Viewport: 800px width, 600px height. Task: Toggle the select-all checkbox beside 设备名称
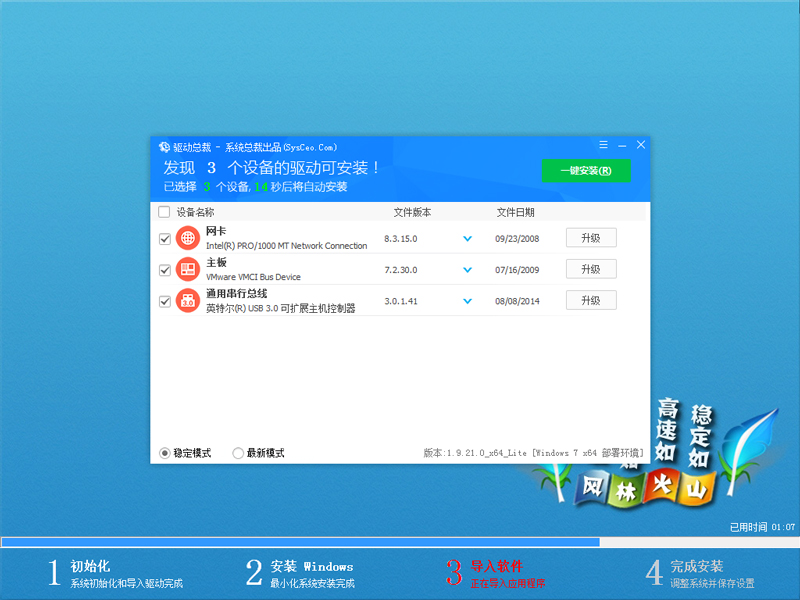pyautogui.click(x=163, y=212)
